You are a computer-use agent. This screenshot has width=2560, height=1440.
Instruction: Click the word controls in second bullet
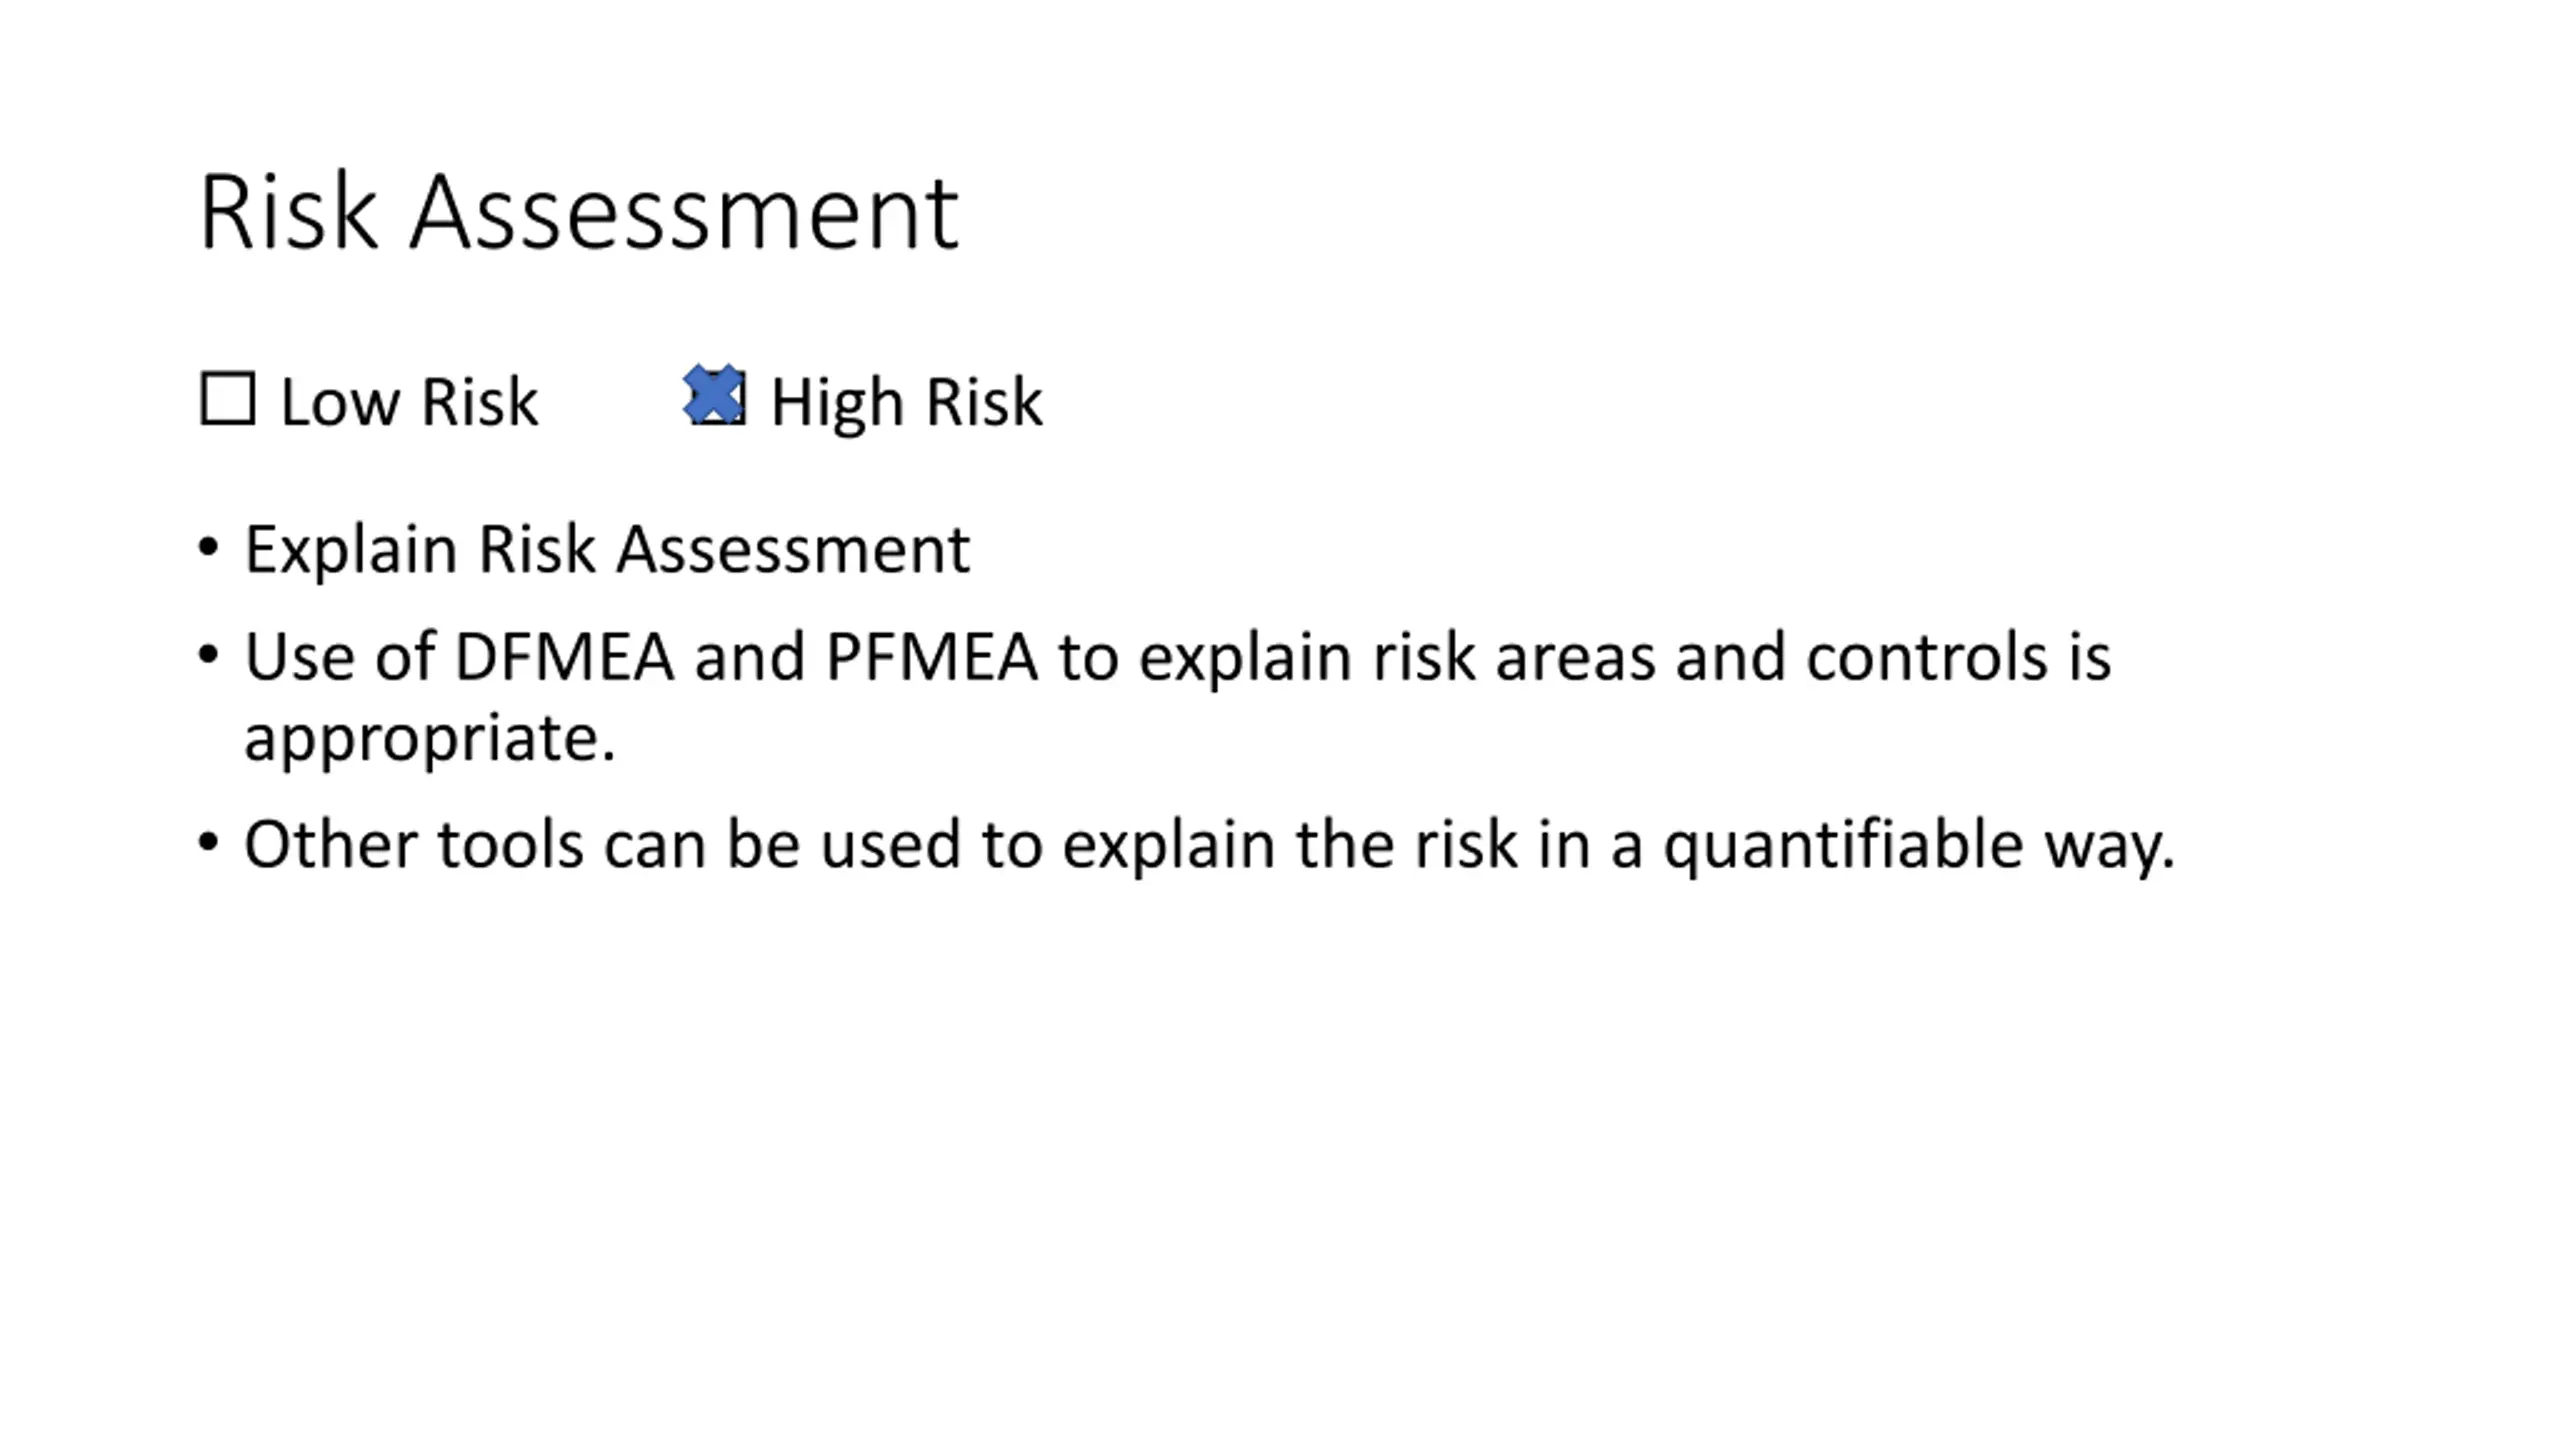[x=1927, y=657]
